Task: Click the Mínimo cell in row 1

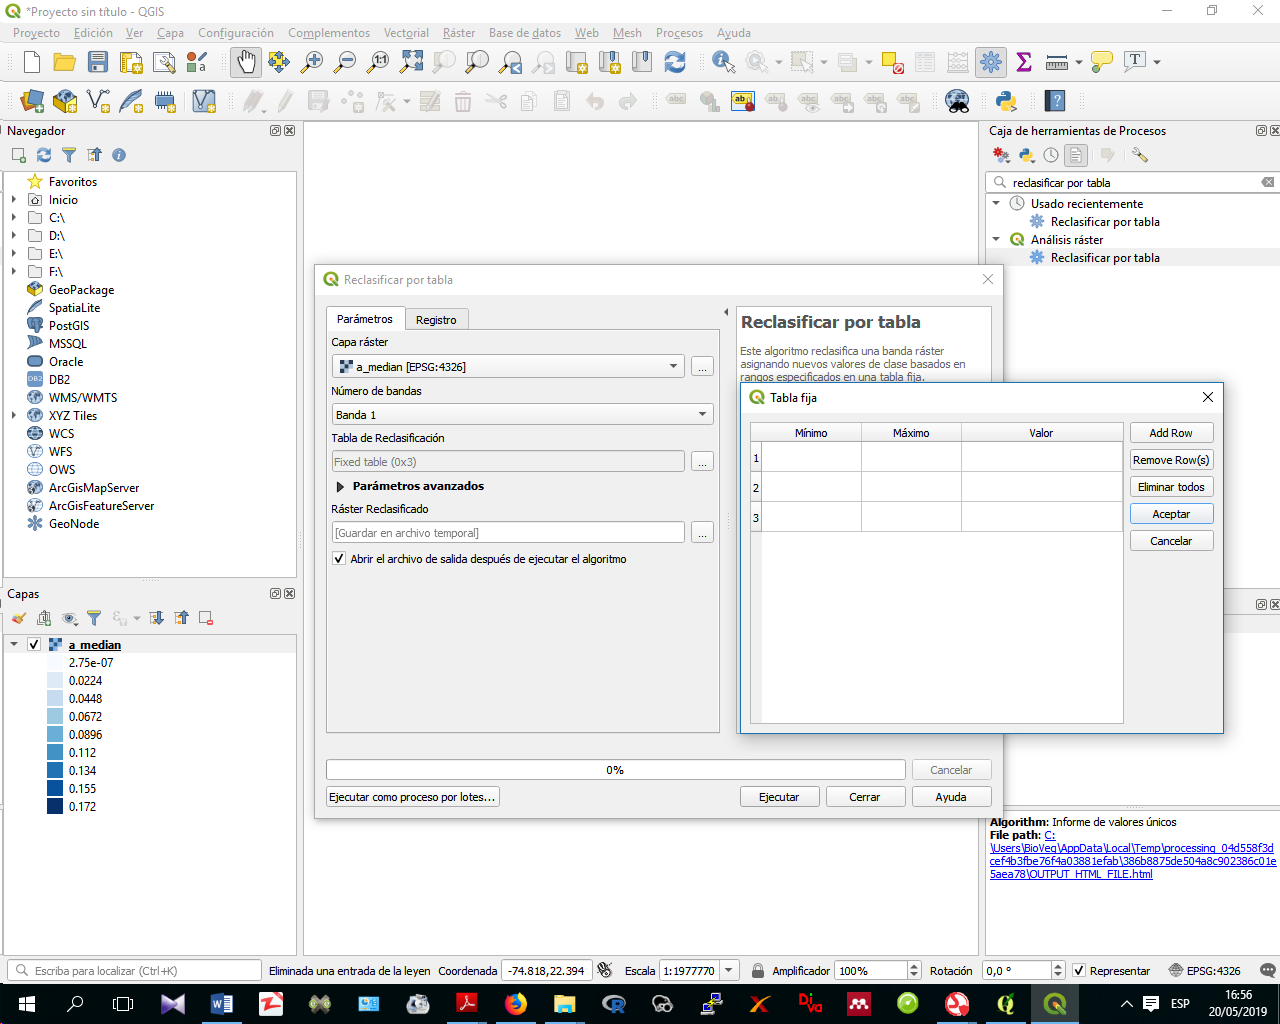Action: point(811,457)
